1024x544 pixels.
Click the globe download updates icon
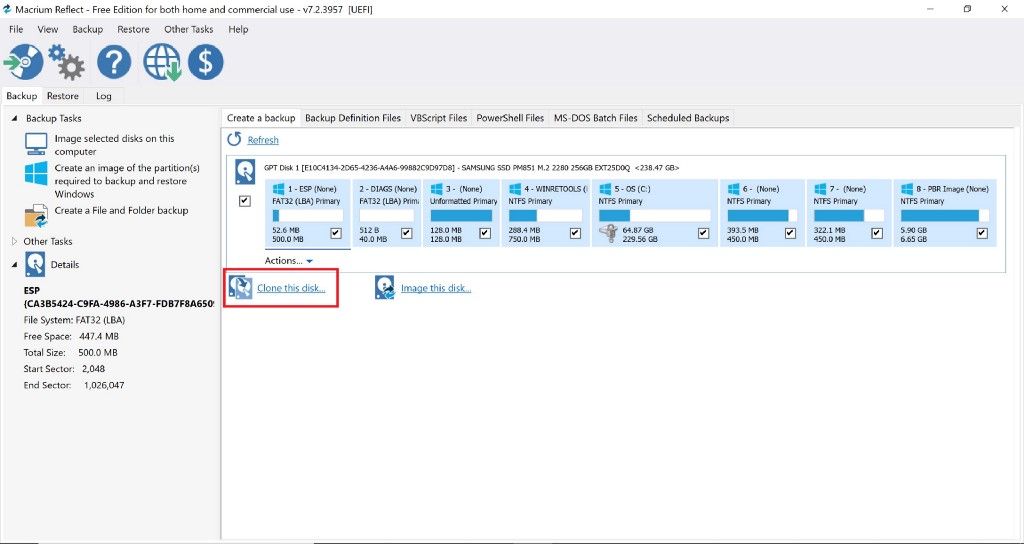pyautogui.click(x=161, y=62)
